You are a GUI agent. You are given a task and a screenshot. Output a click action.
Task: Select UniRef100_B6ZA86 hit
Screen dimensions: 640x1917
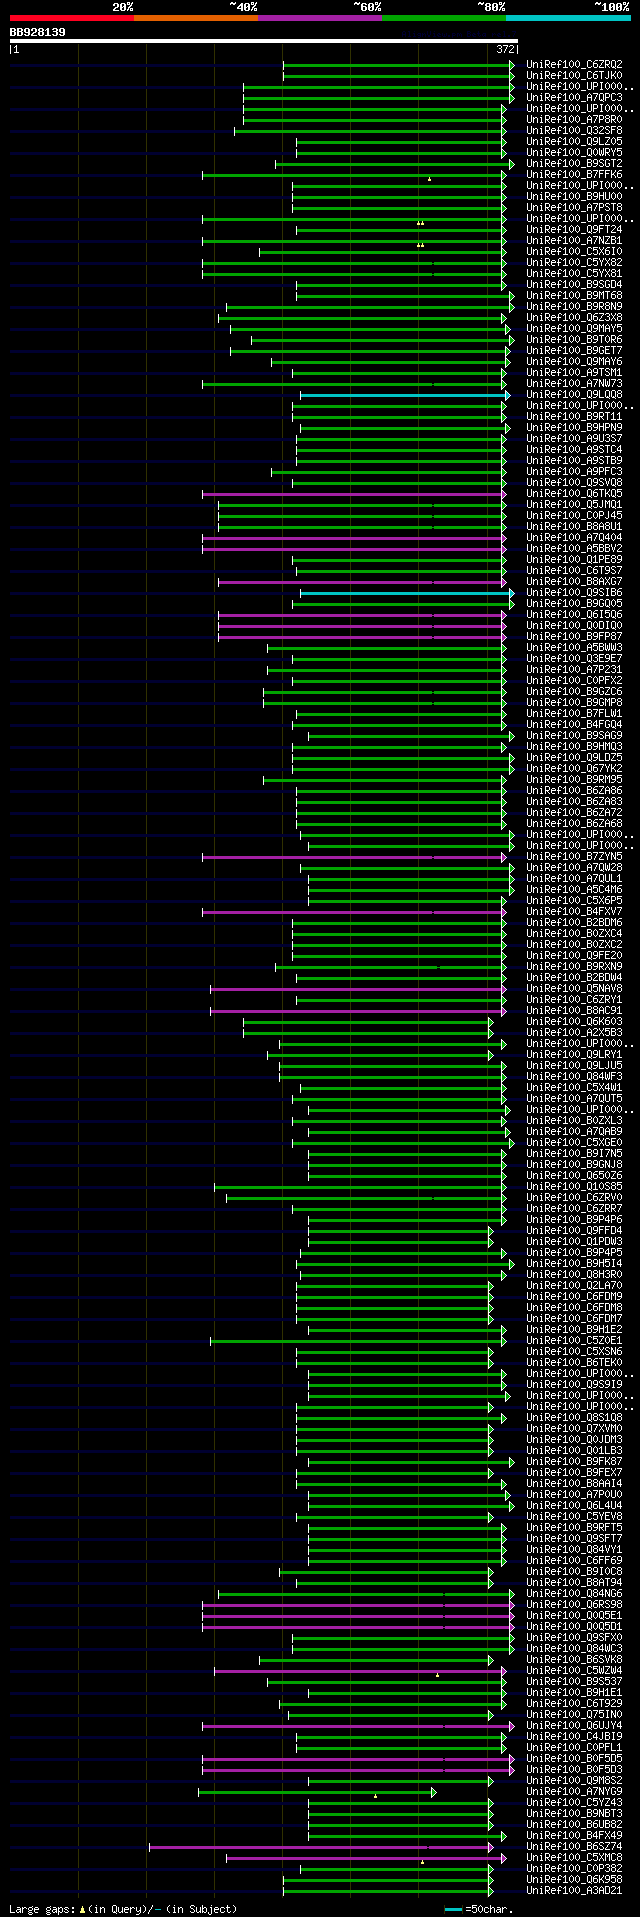click(574, 791)
